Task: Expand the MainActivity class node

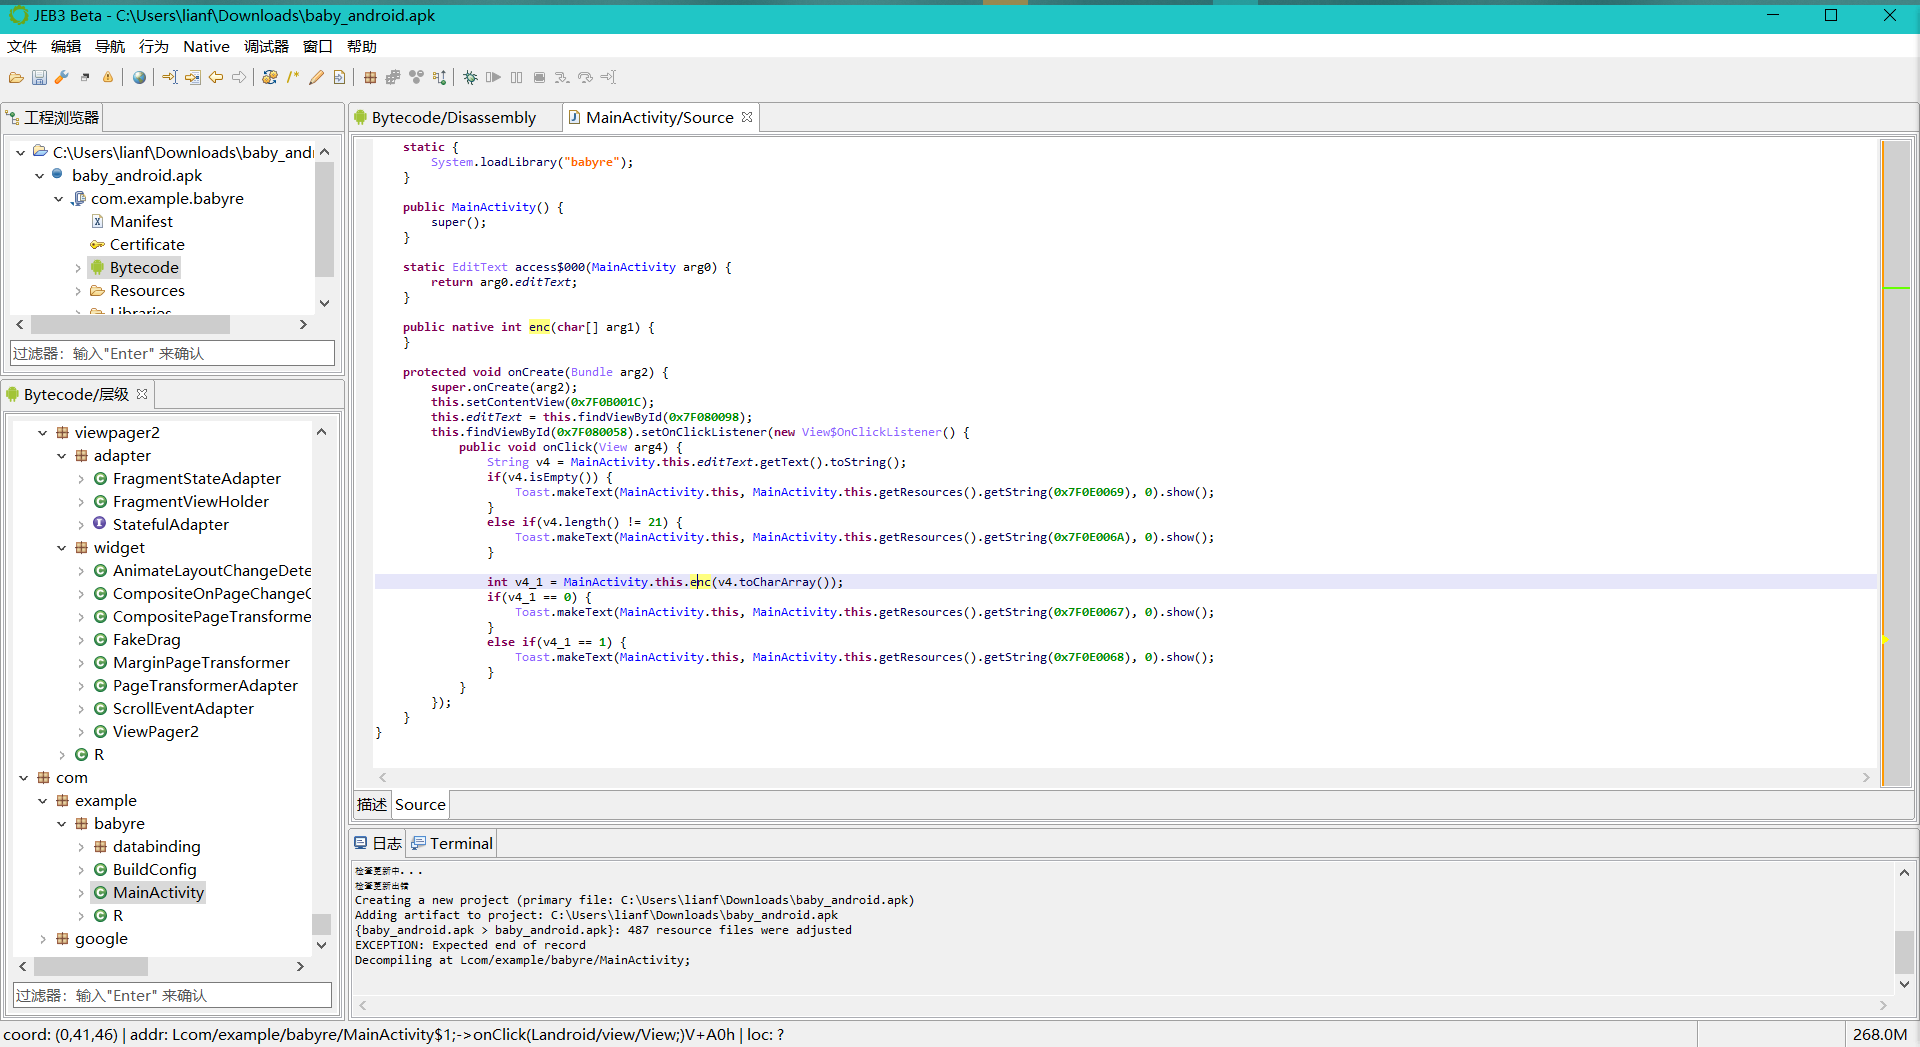Action: pyautogui.click(x=80, y=893)
